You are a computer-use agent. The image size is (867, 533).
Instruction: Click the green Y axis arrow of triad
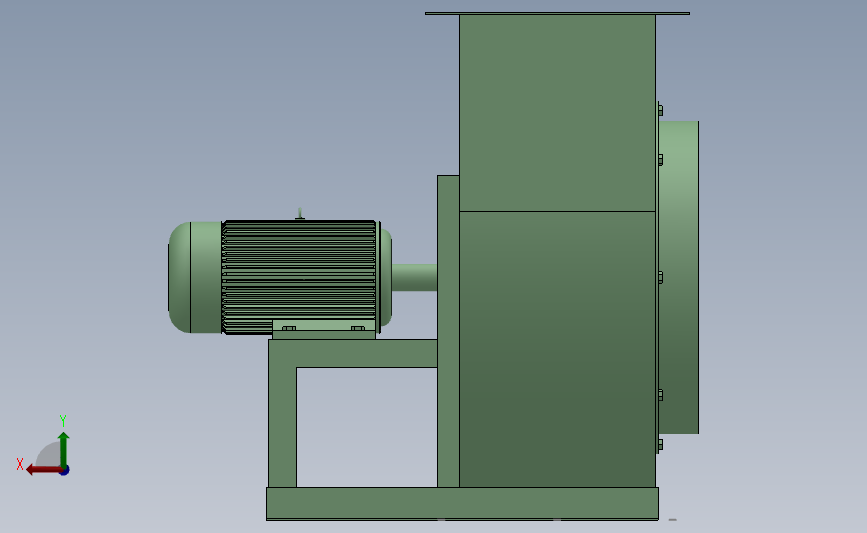tap(64, 450)
